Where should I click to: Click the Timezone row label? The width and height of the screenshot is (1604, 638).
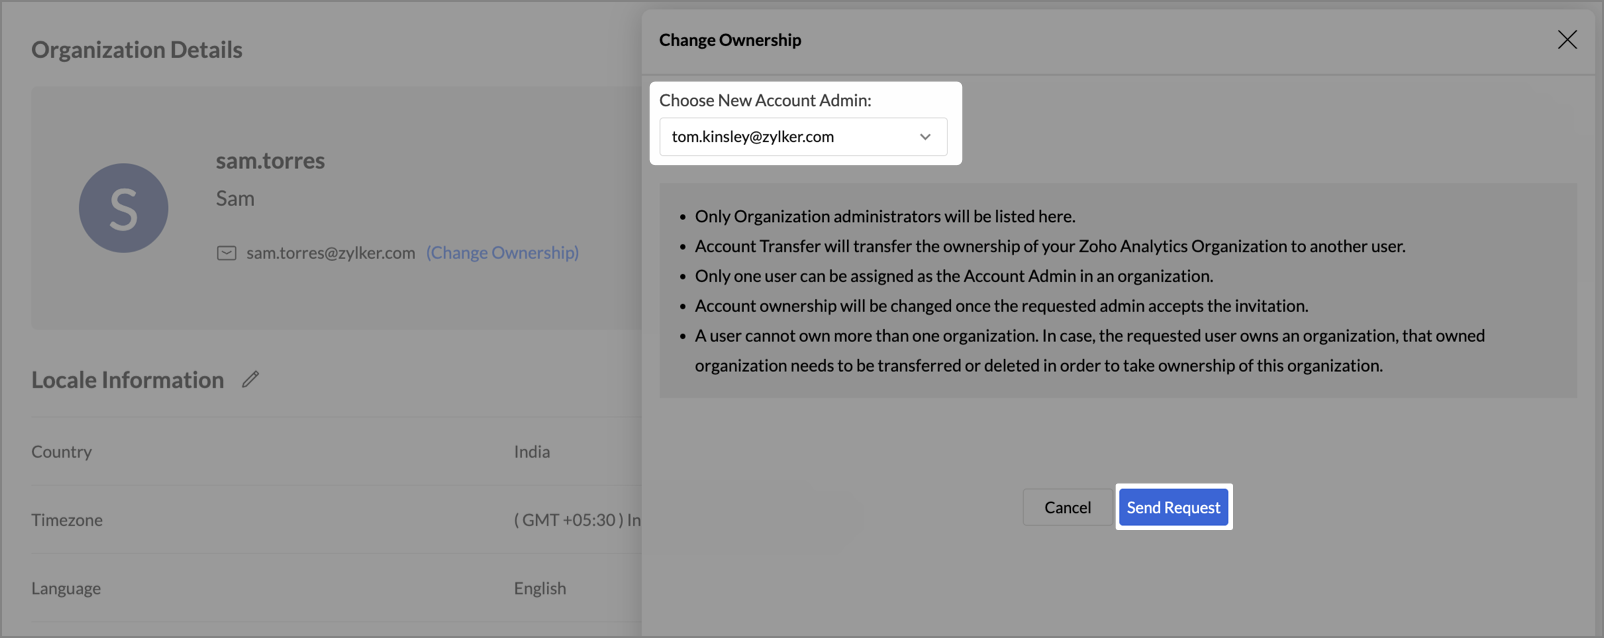tap(67, 520)
